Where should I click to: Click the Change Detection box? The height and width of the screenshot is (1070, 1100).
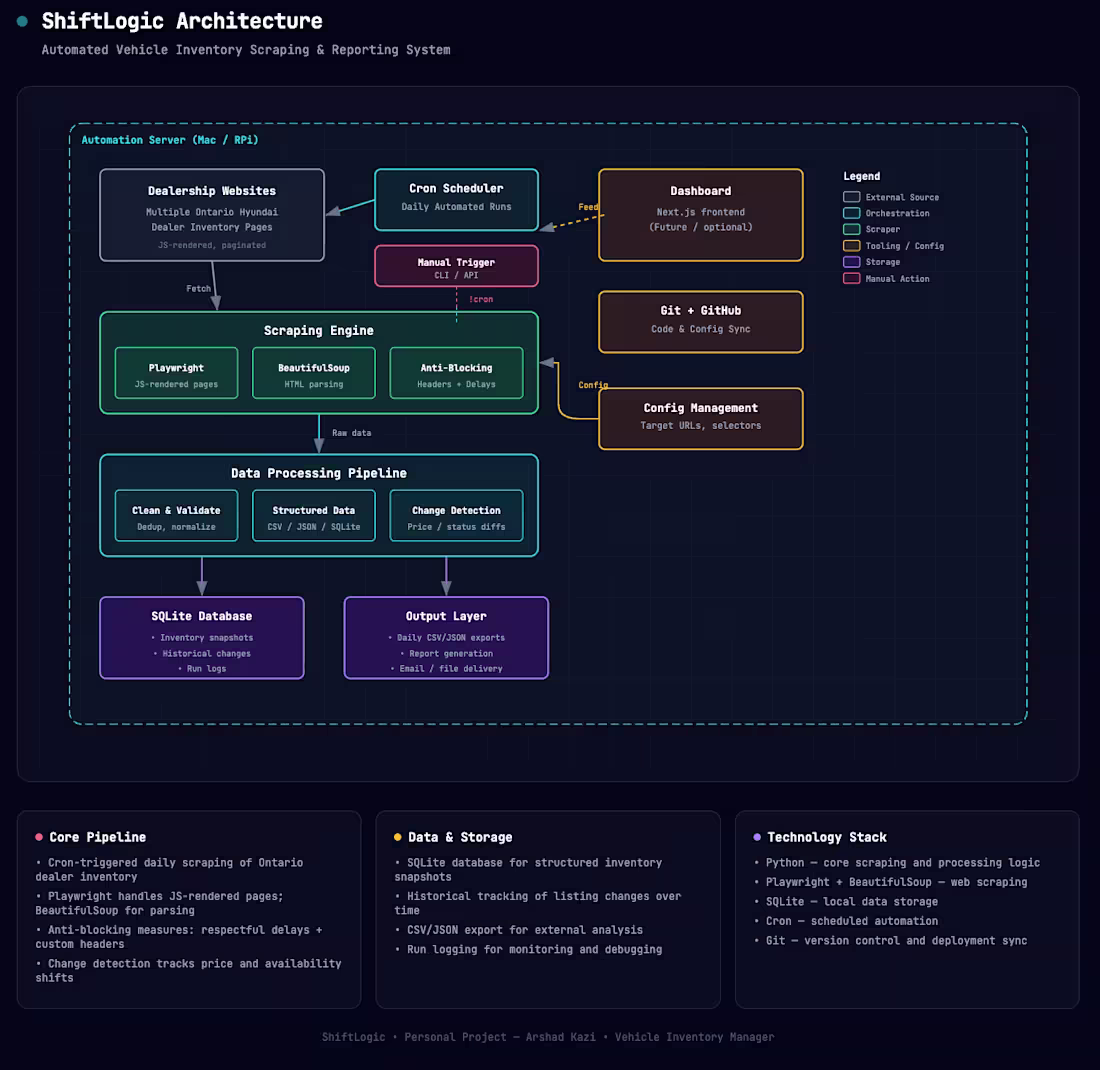tap(456, 516)
